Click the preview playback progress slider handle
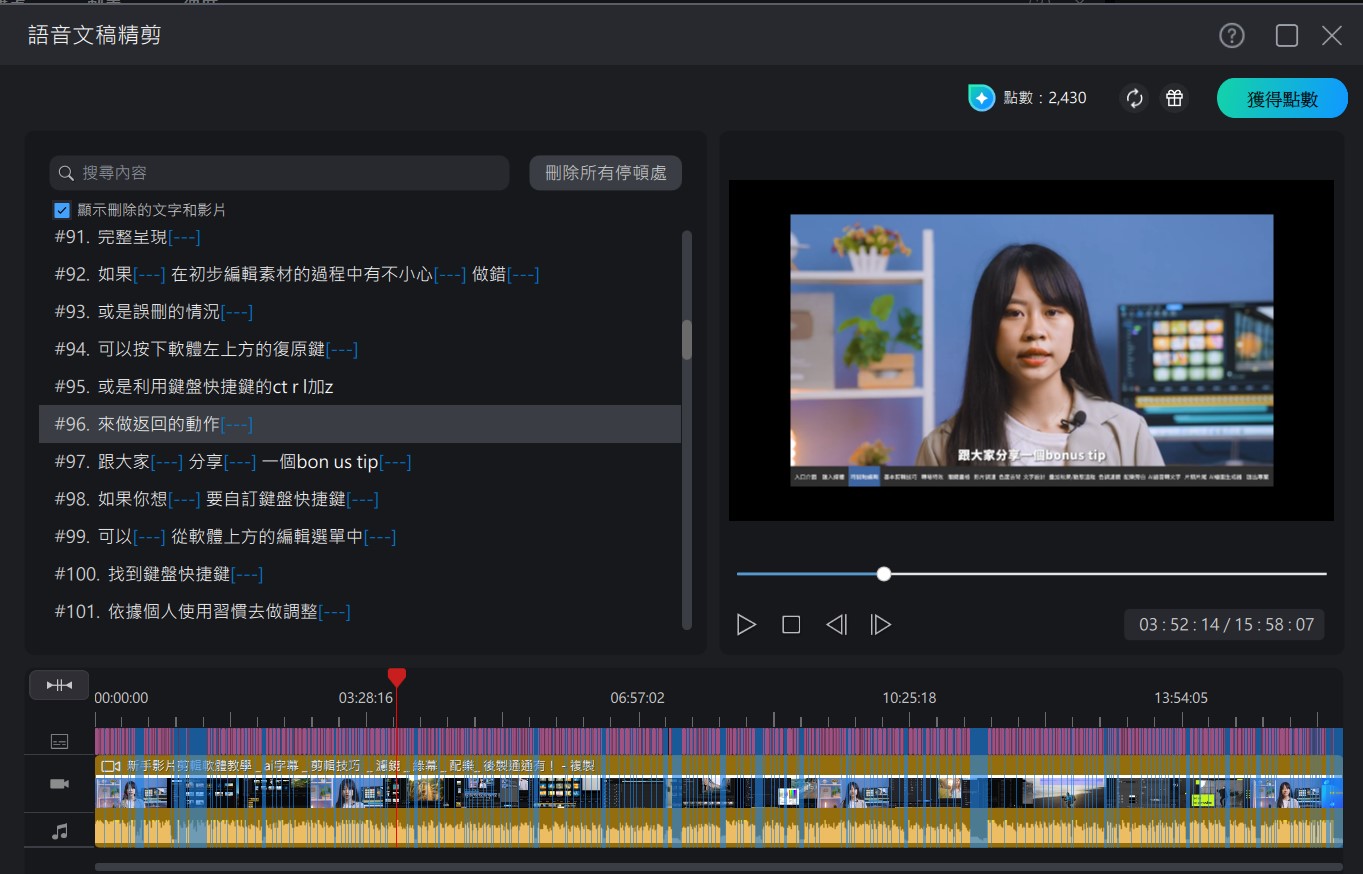 883,574
